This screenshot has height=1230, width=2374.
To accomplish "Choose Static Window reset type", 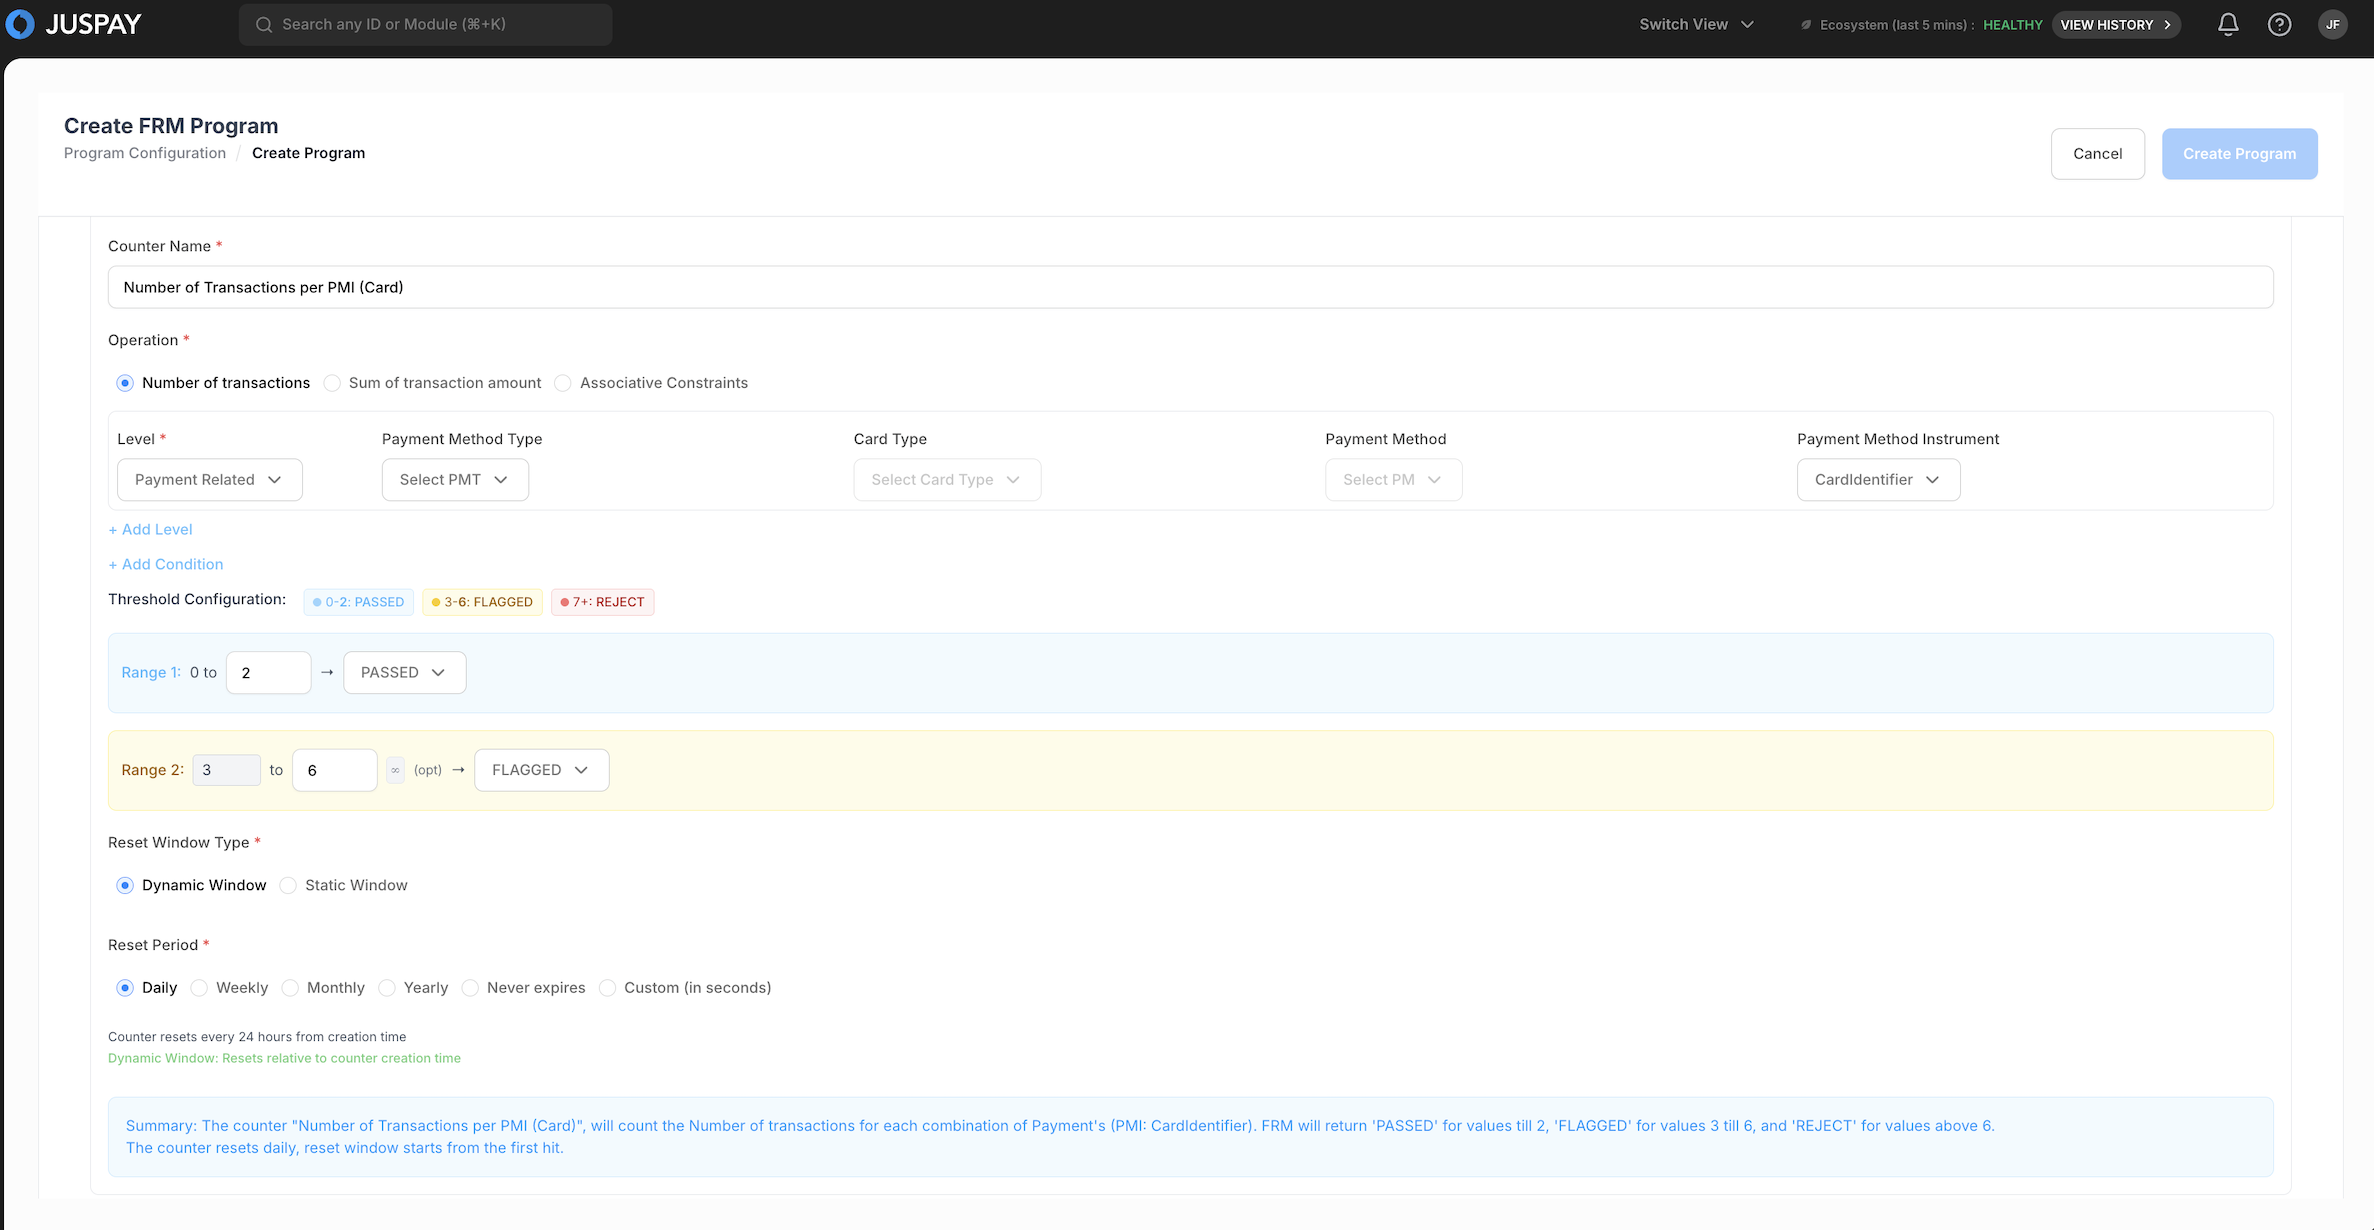I will [288, 885].
